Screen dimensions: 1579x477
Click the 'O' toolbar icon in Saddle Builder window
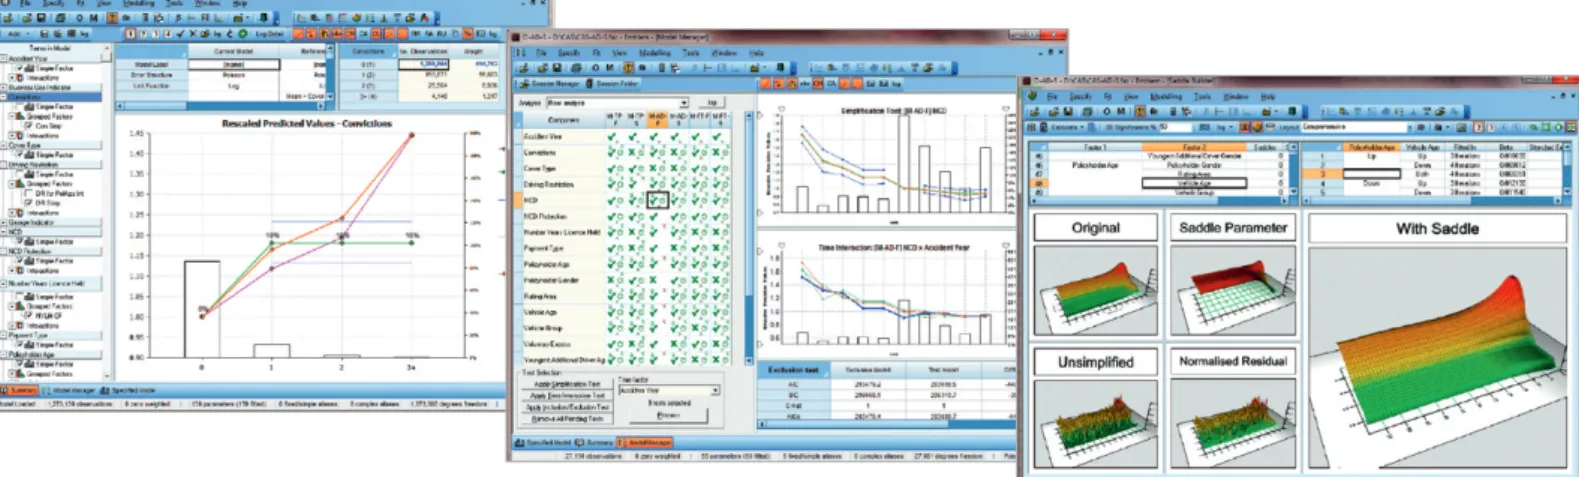(1107, 112)
